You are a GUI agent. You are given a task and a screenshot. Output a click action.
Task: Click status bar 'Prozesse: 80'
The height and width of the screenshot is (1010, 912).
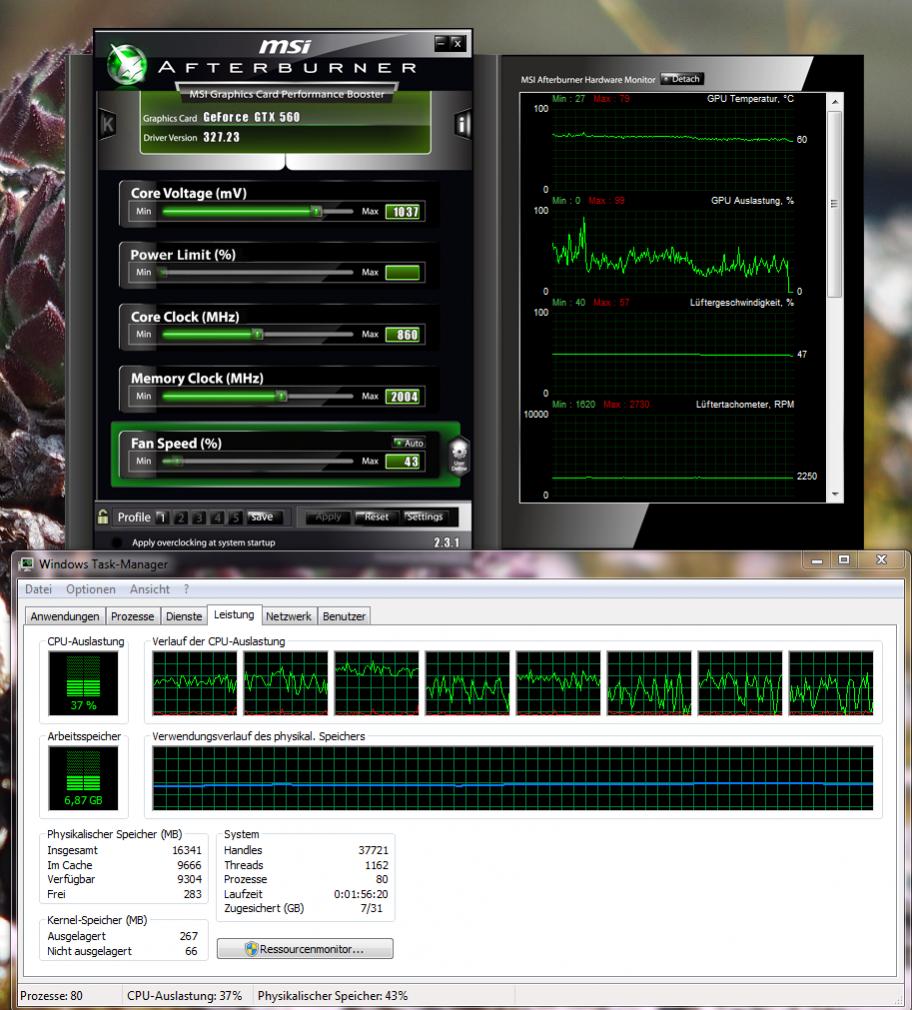point(52,995)
